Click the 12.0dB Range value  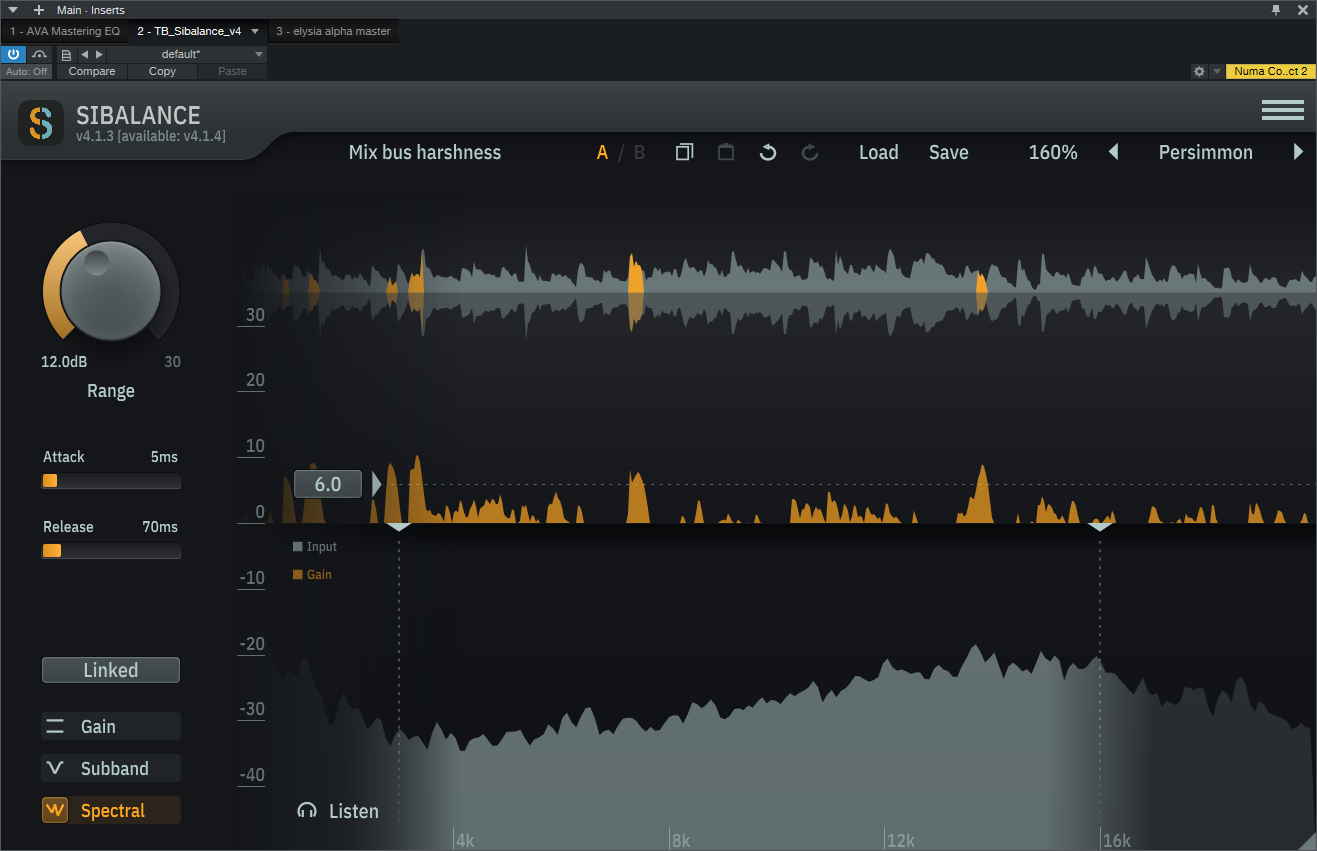(x=64, y=362)
